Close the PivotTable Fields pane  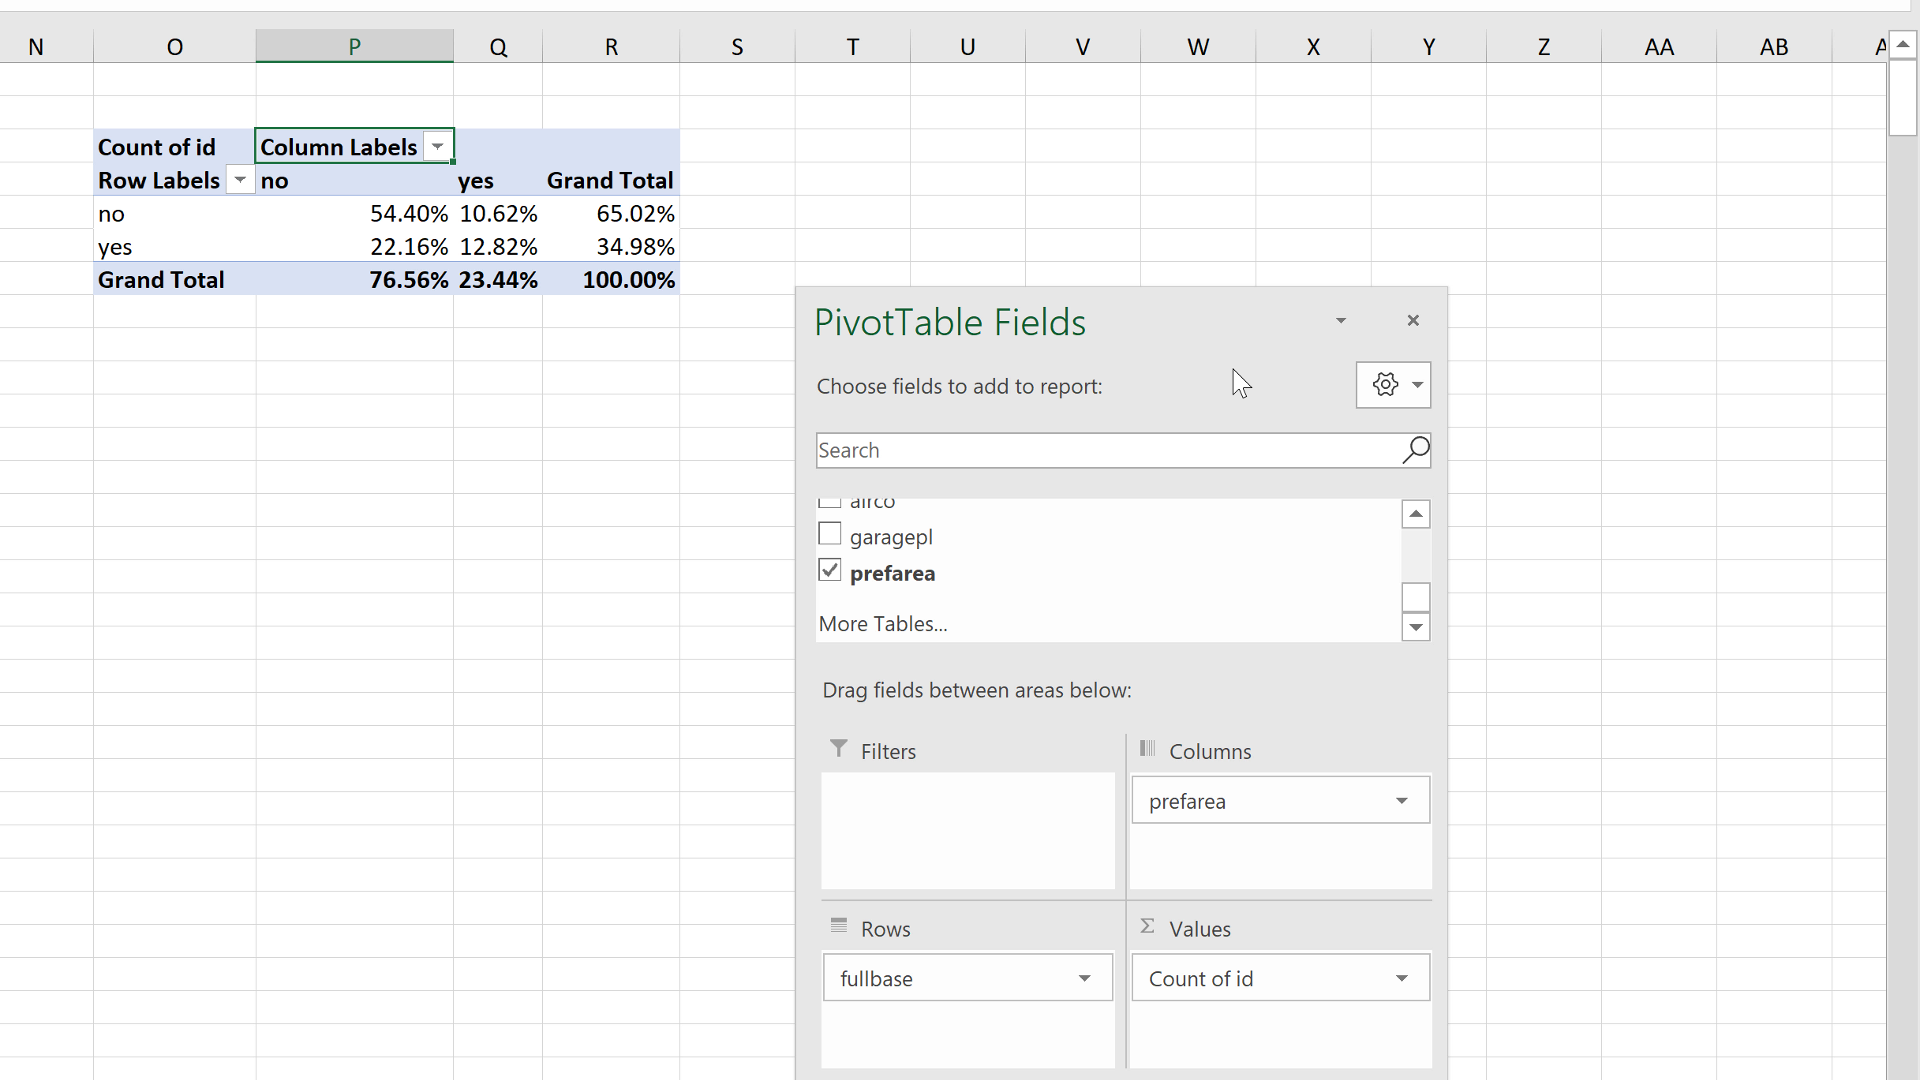(1413, 321)
